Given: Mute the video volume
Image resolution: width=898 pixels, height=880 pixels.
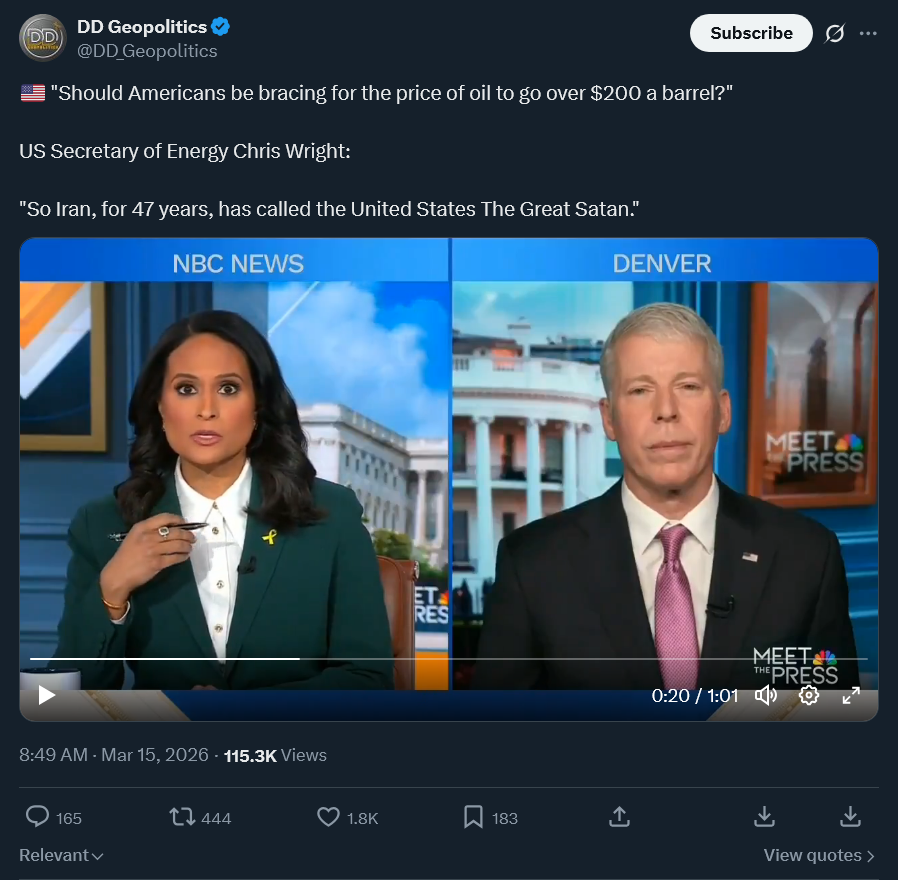Looking at the screenshot, I should click(x=766, y=695).
